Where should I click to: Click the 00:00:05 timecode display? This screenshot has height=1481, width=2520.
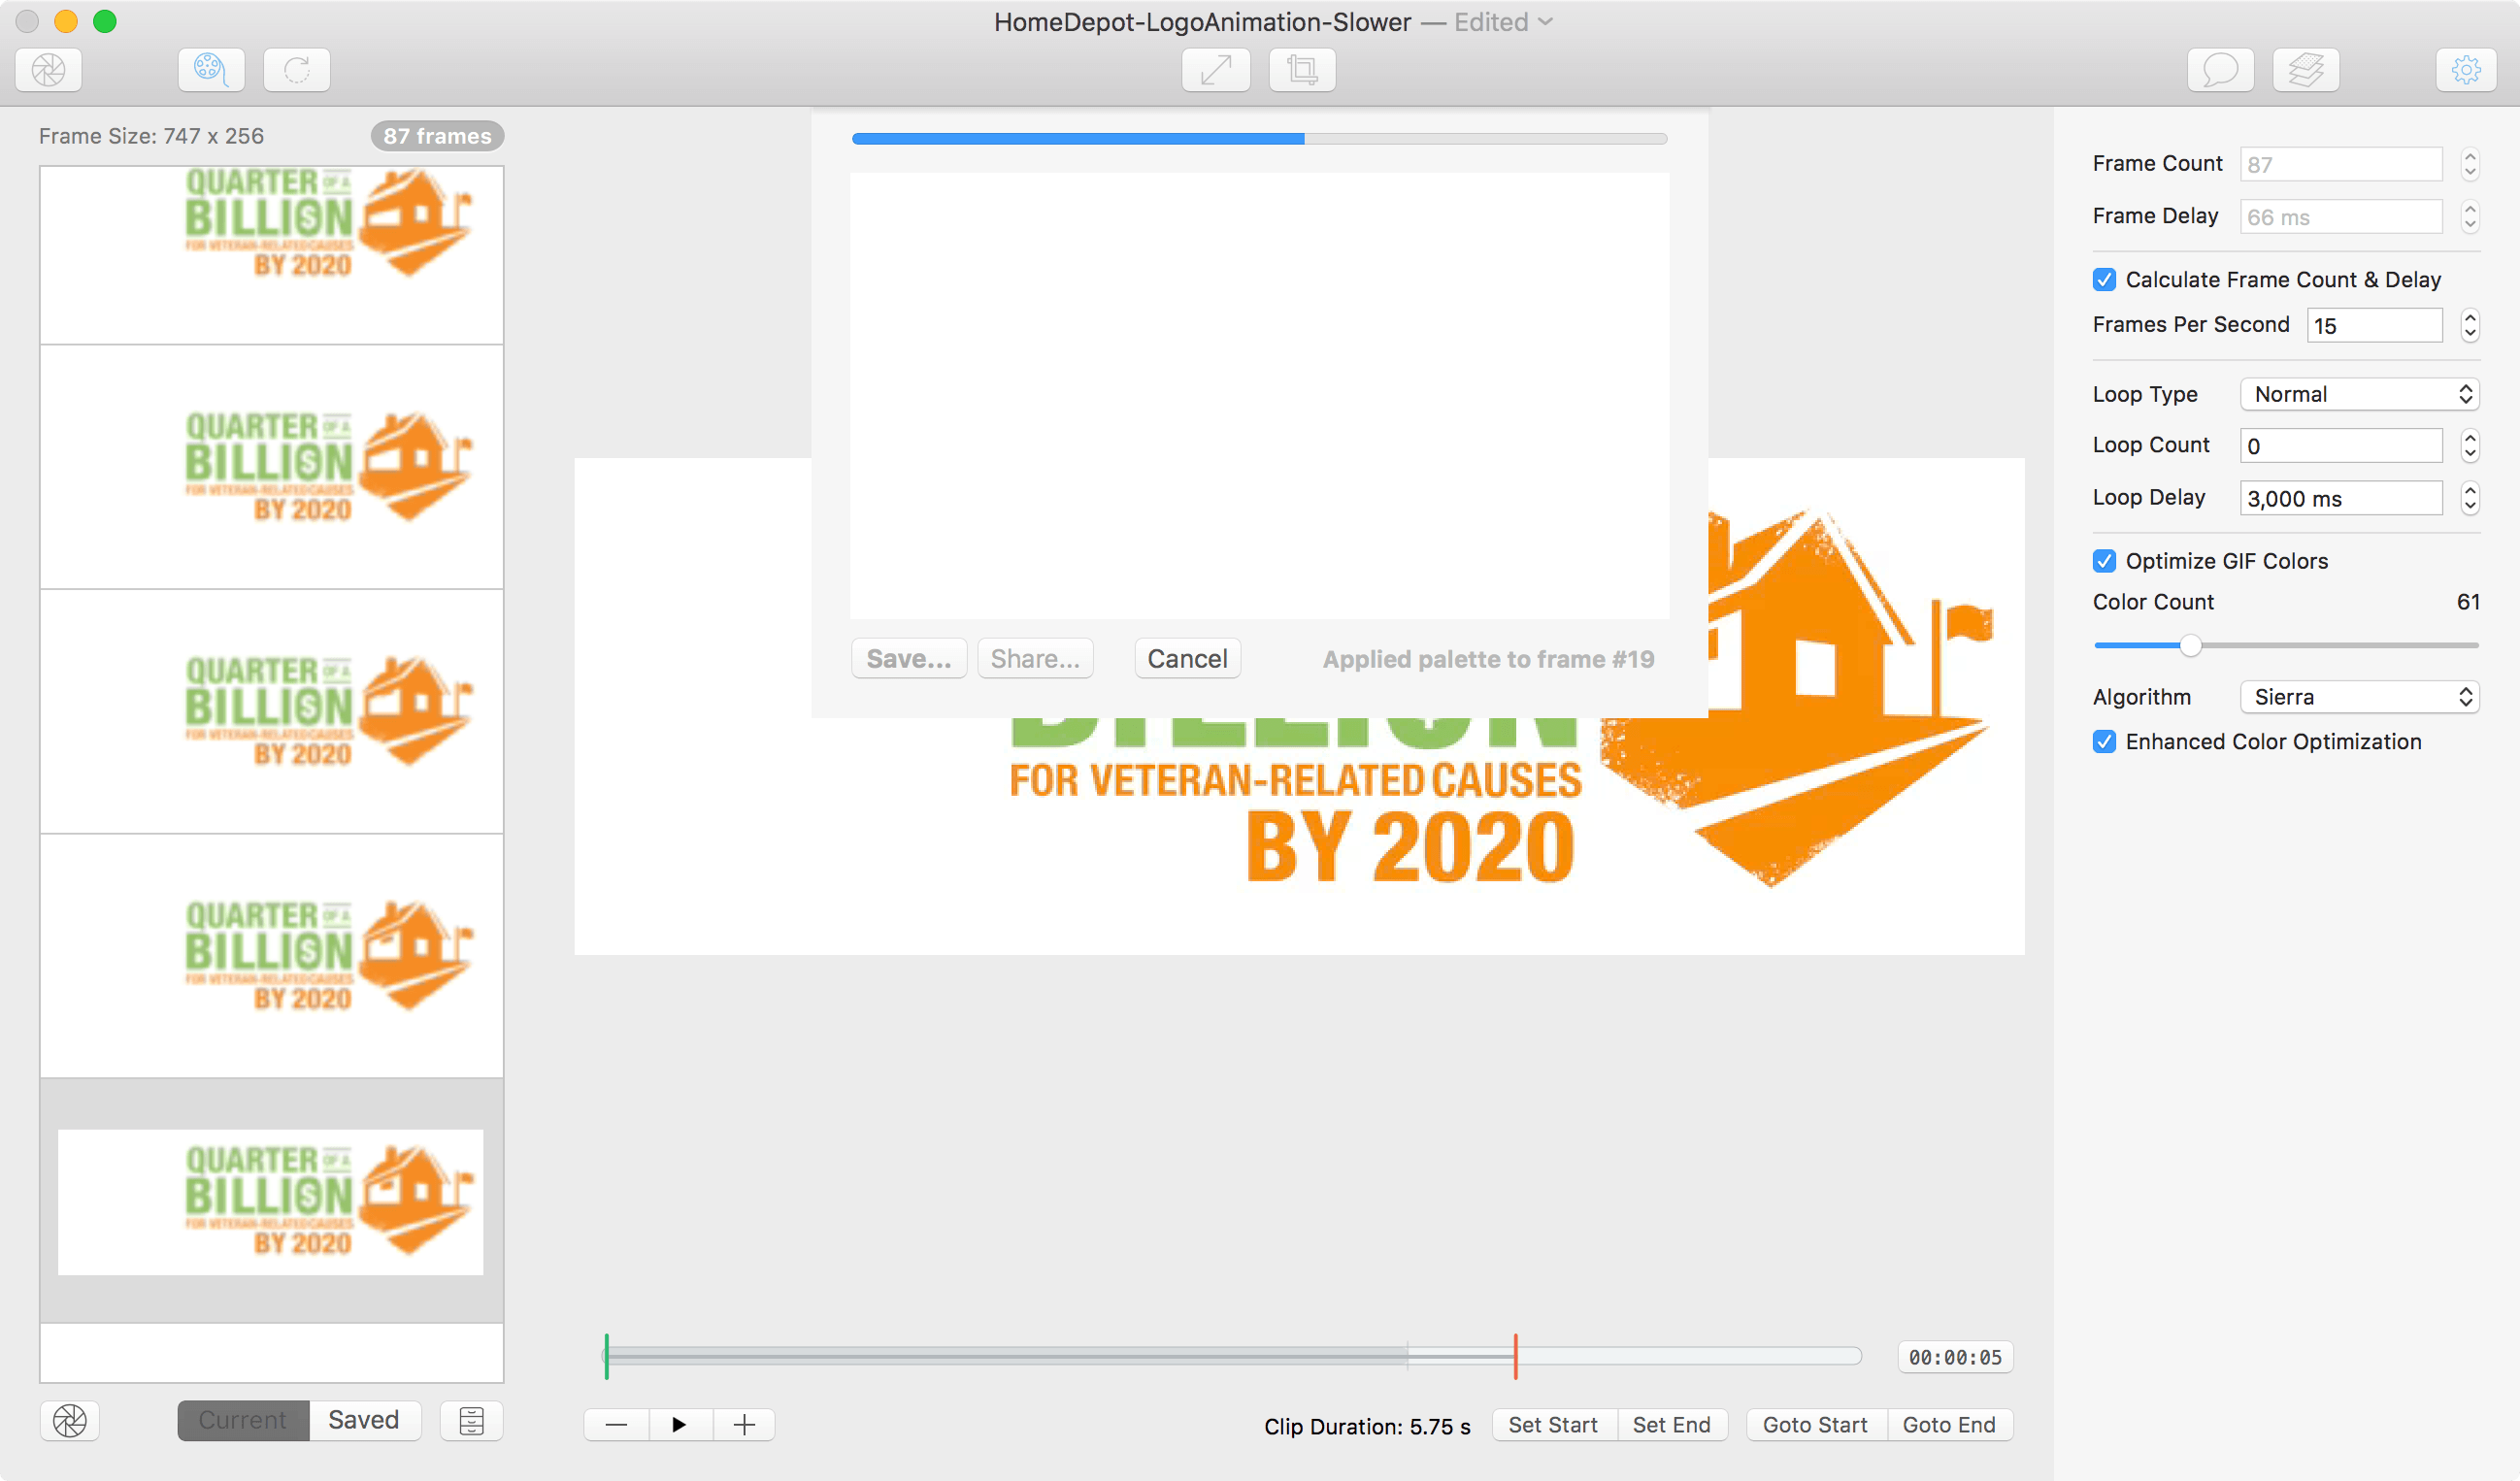[1955, 1357]
